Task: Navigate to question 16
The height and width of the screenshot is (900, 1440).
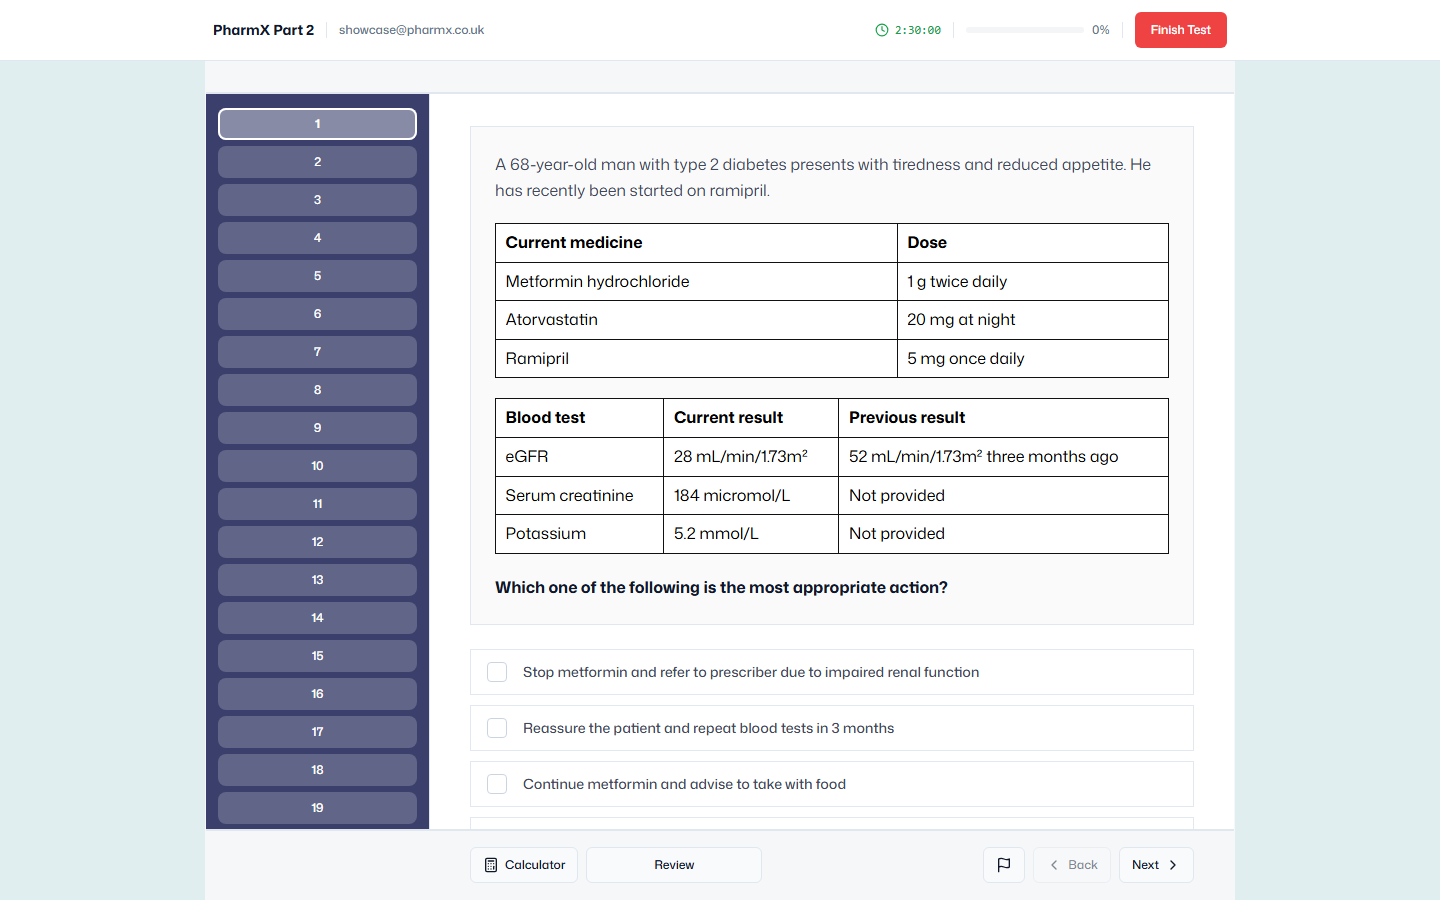Action: [x=318, y=694]
